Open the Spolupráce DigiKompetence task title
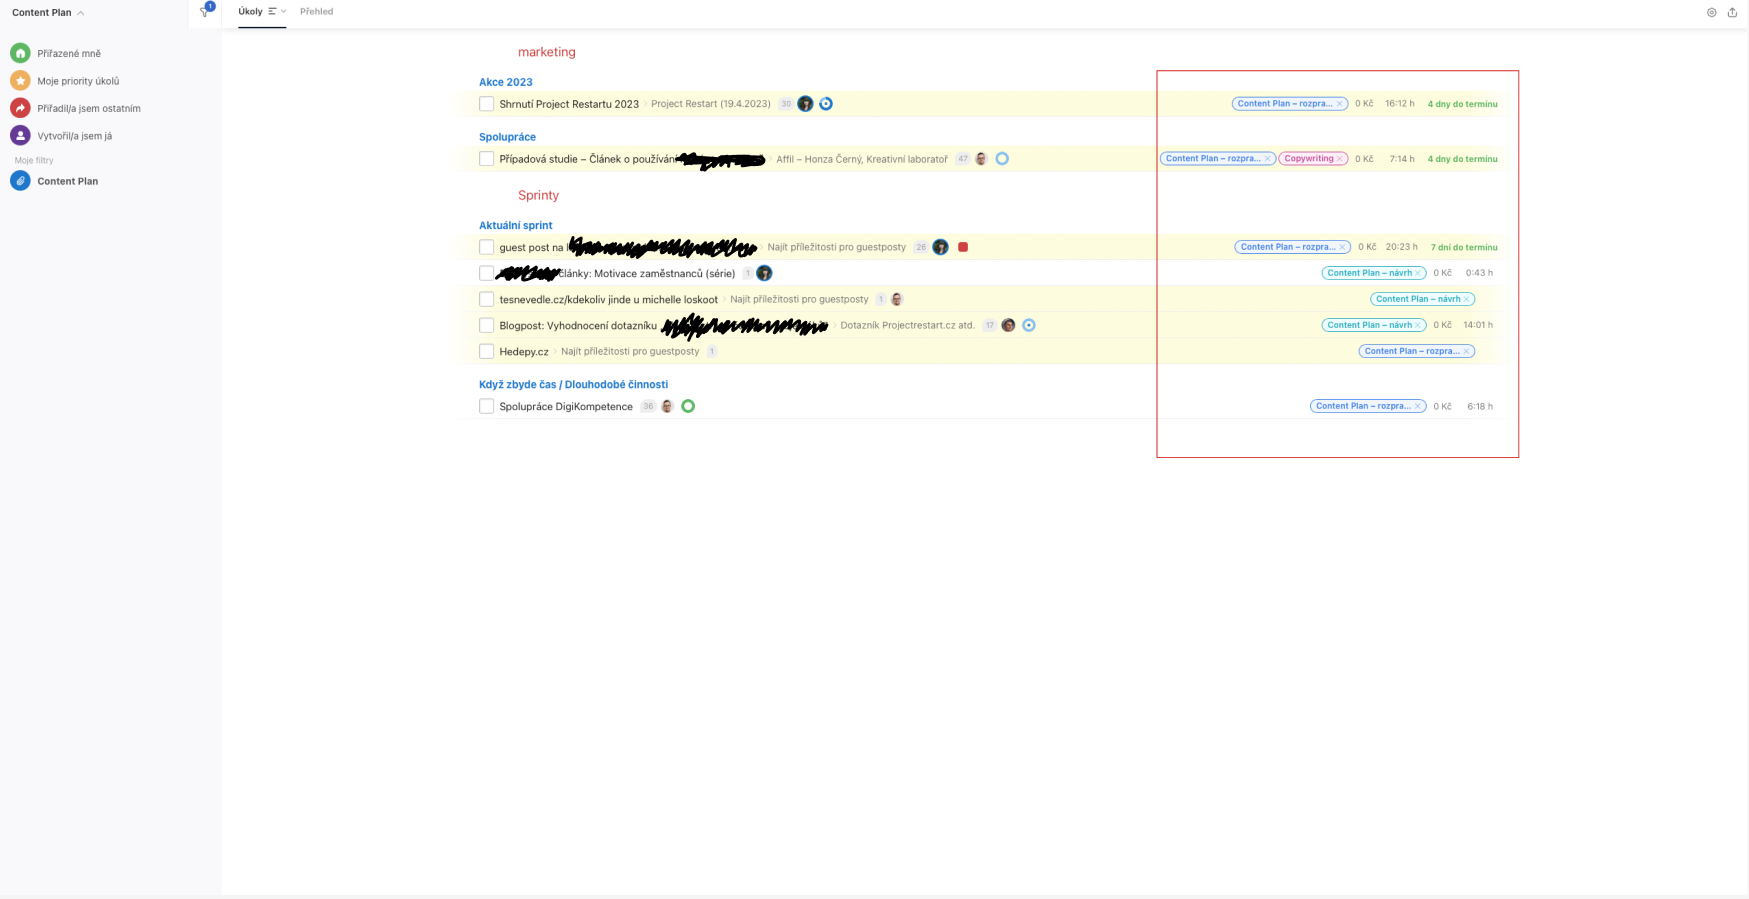 pos(566,406)
